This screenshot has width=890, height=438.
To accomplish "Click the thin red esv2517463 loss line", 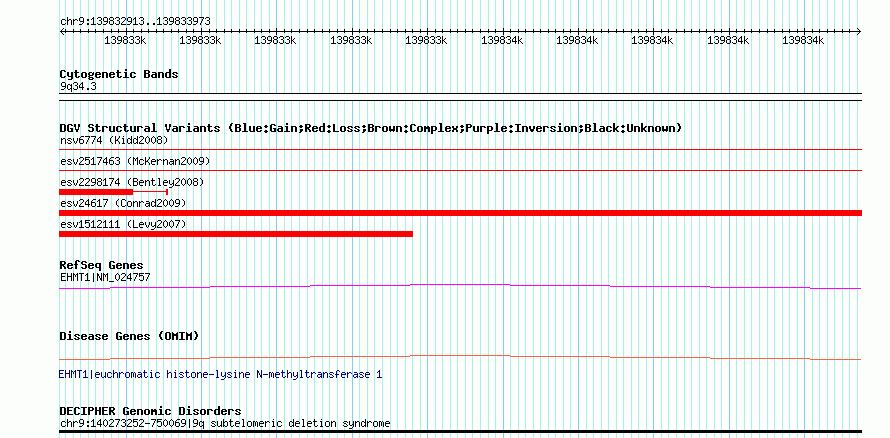I will [x=460, y=170].
